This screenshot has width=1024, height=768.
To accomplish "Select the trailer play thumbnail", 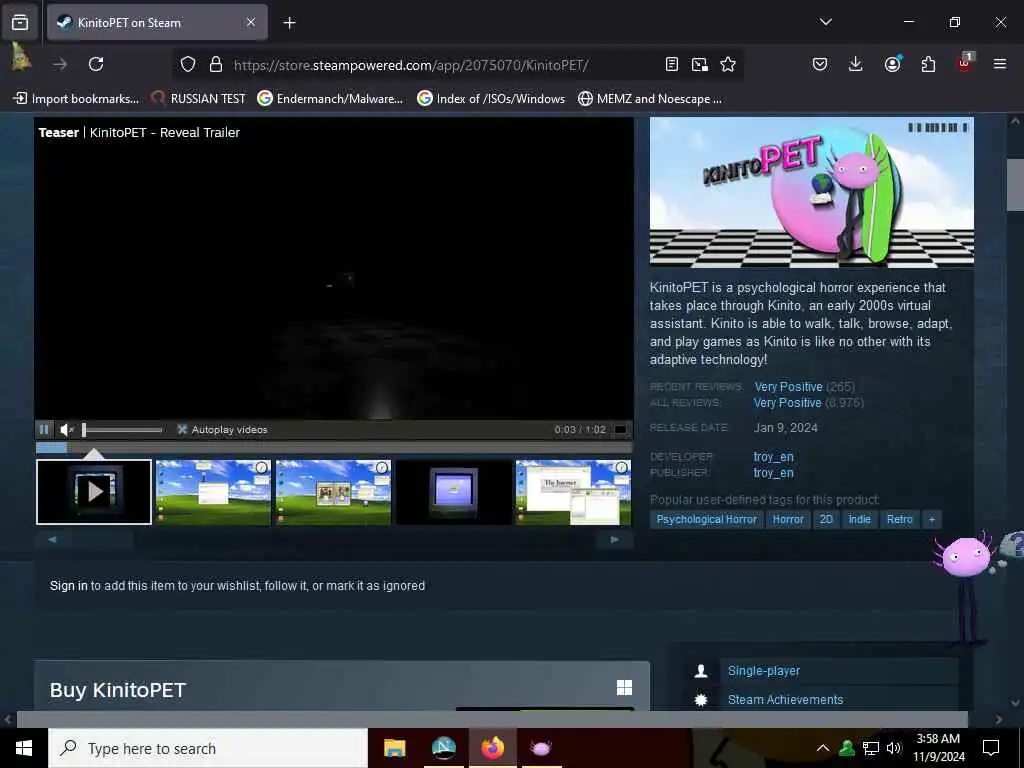I will pyautogui.click(x=94, y=492).
